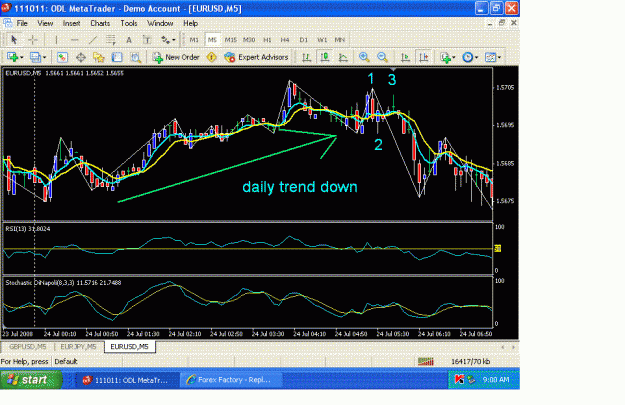Image resolution: width=625 pixels, height=405 pixels.
Task: Open the MetaEditor yellow diamond icon
Action: point(212,57)
